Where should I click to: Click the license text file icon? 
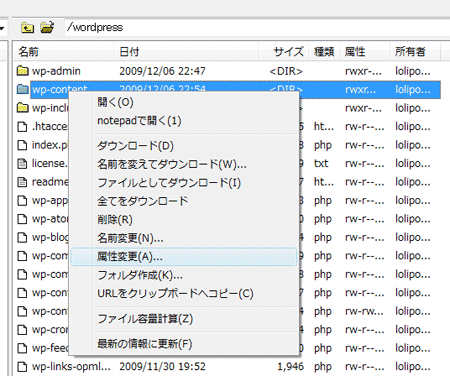[x=22, y=163]
